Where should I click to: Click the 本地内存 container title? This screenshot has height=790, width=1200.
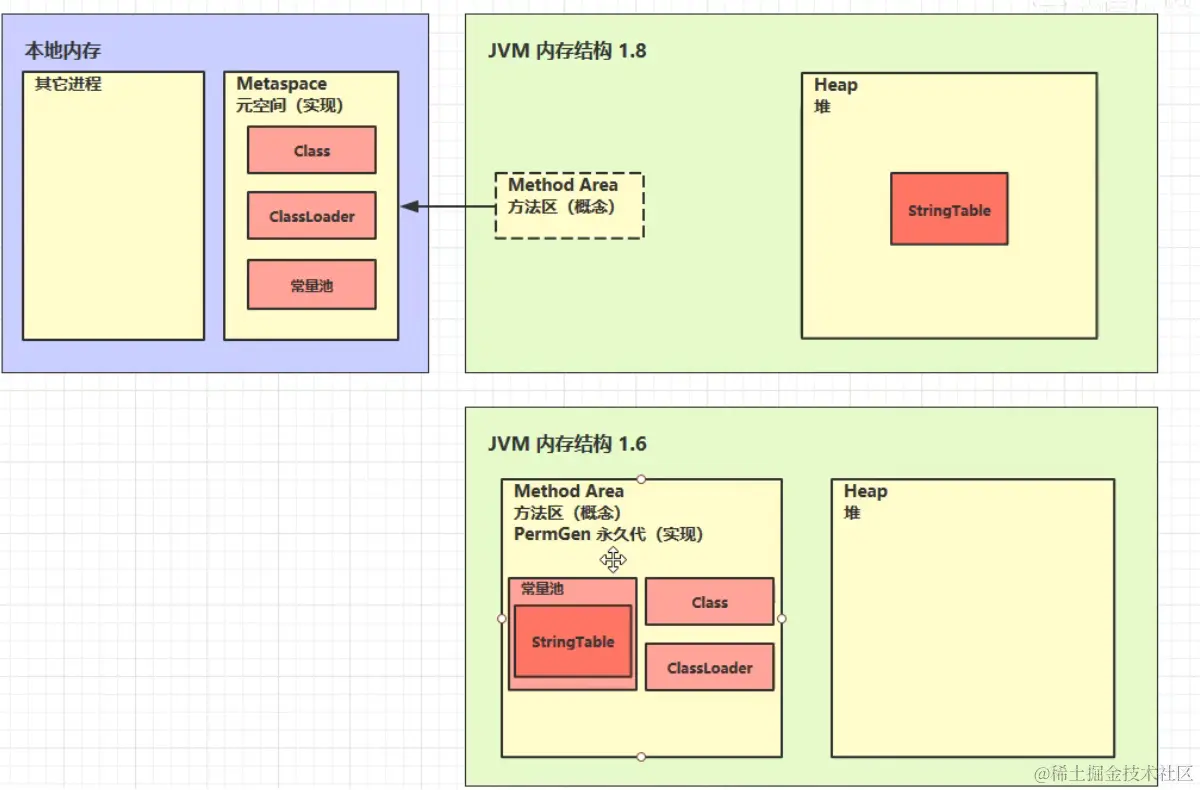(x=62, y=49)
